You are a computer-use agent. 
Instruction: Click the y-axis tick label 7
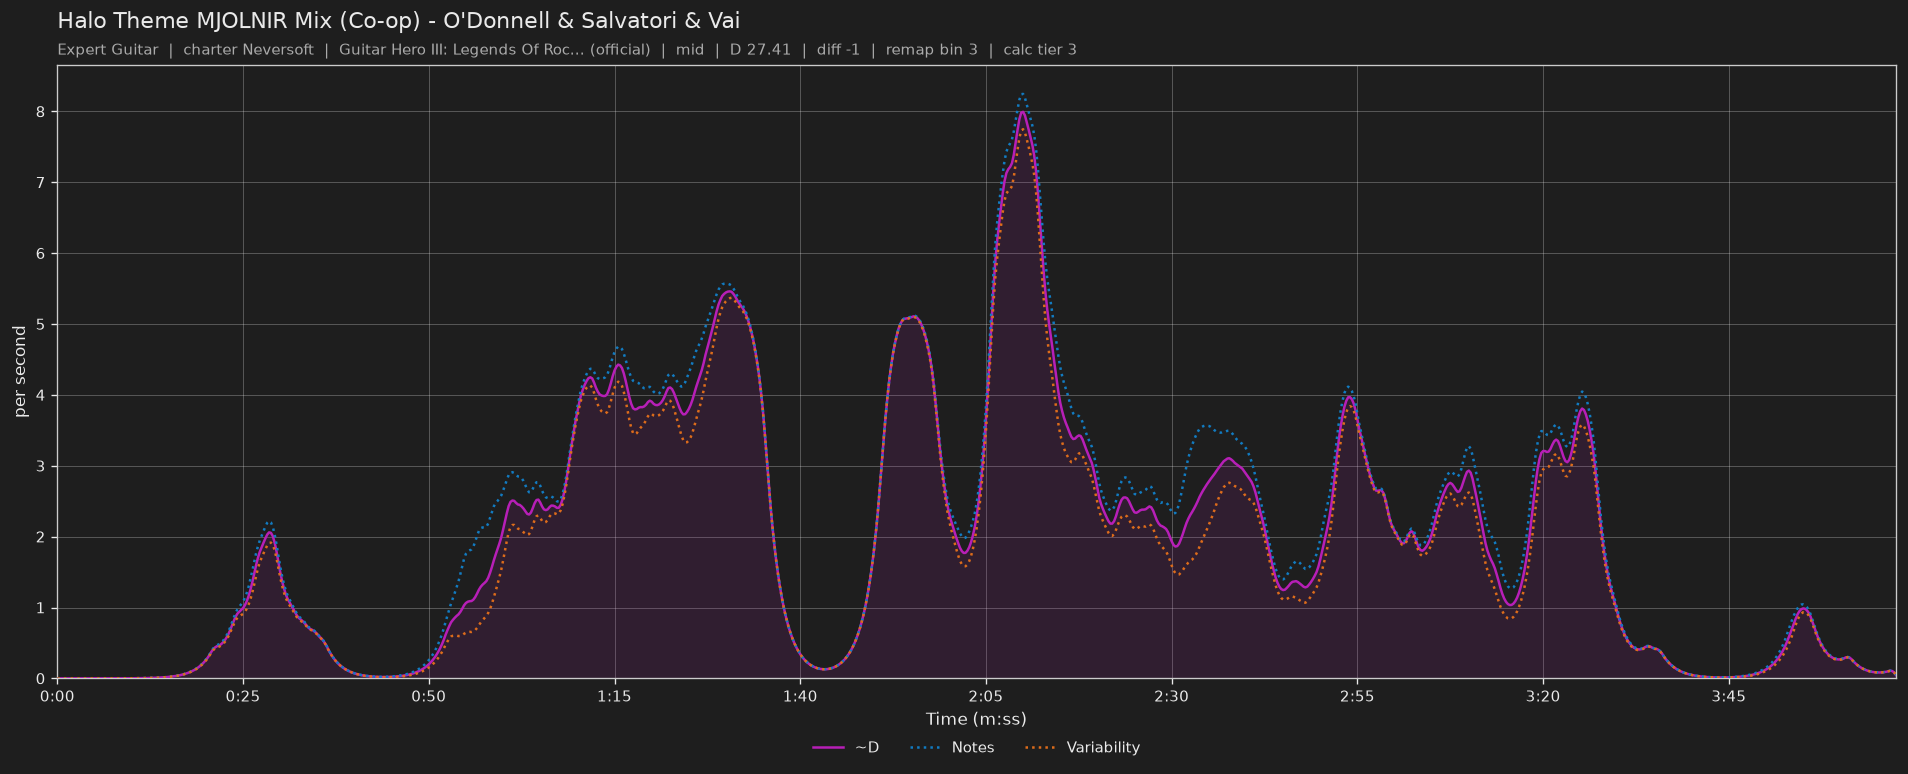pos(42,183)
